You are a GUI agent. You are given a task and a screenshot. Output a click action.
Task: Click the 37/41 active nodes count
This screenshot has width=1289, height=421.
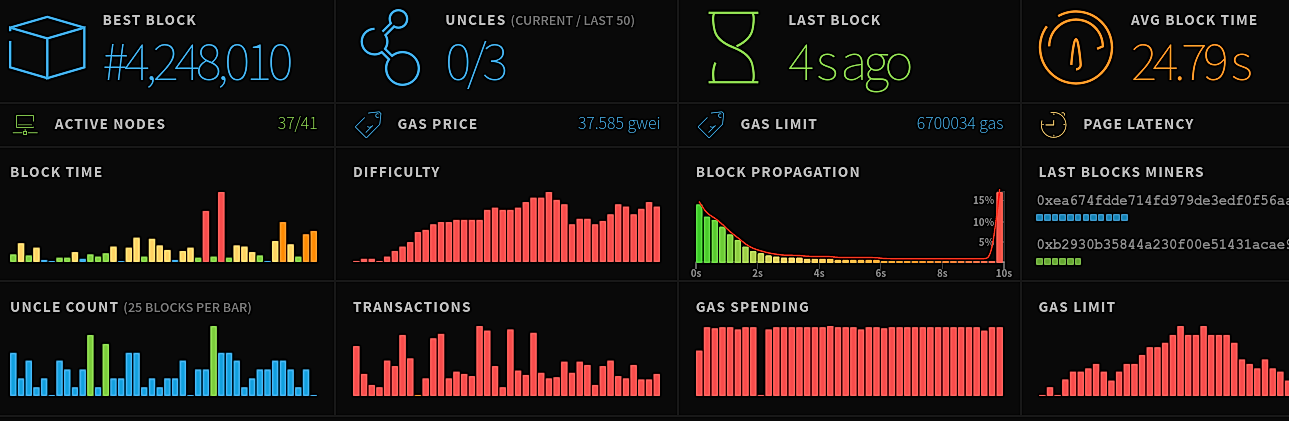(x=298, y=124)
